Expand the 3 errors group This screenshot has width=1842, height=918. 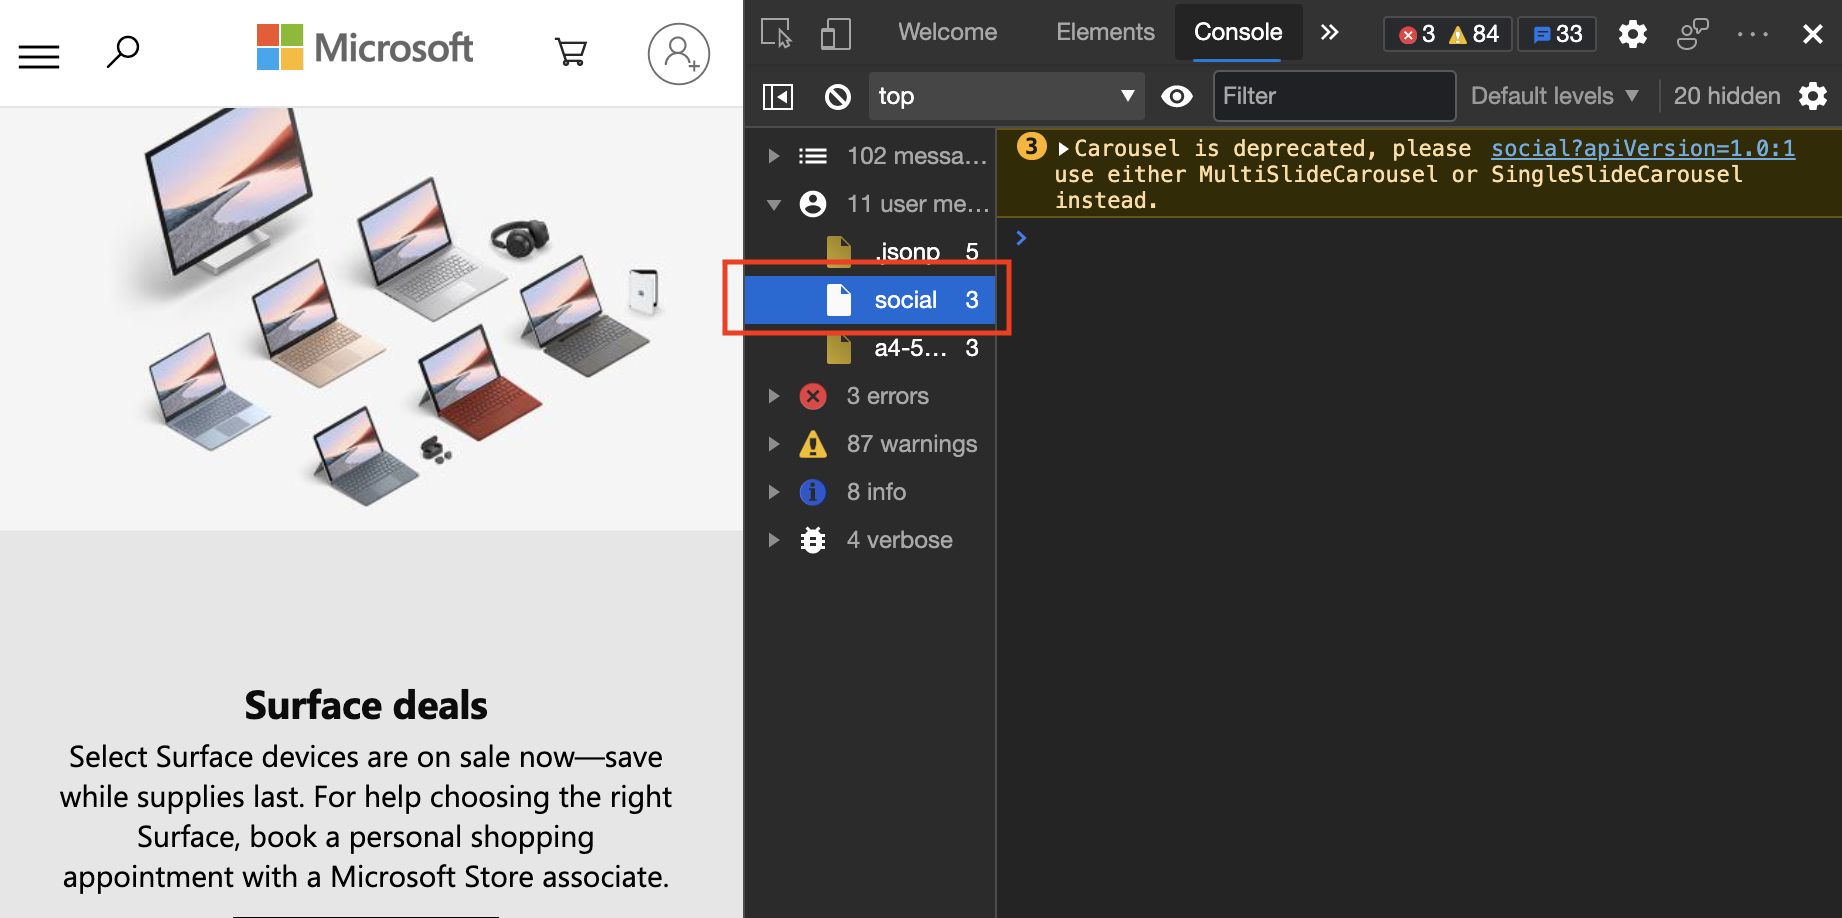click(773, 396)
